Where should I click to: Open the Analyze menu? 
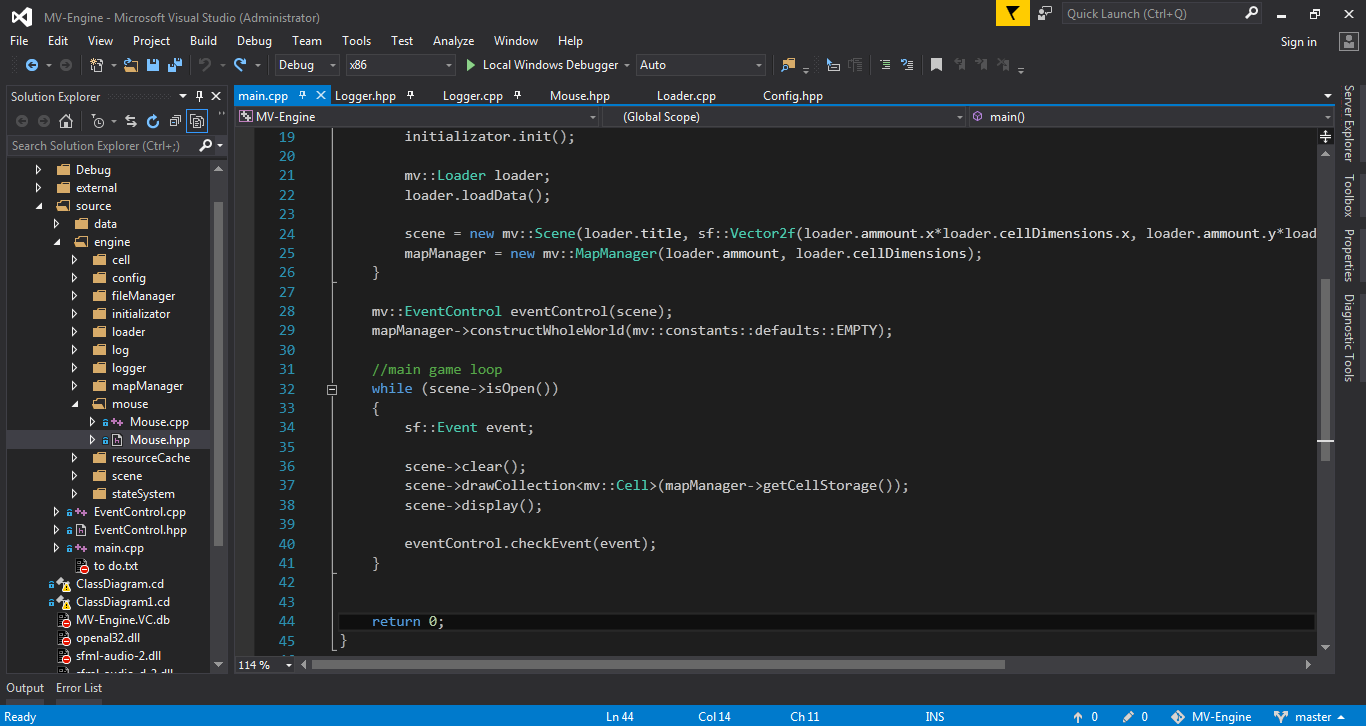(453, 41)
